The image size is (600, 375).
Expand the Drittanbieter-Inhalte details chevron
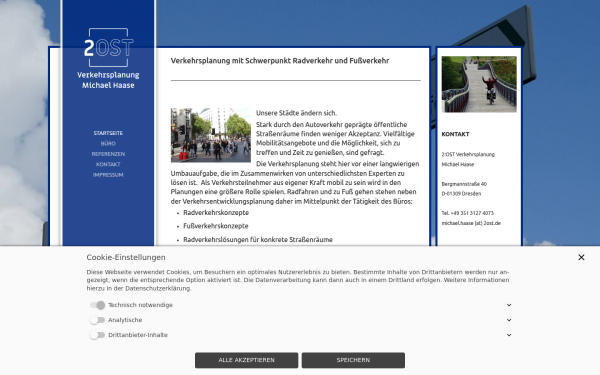[x=509, y=335]
